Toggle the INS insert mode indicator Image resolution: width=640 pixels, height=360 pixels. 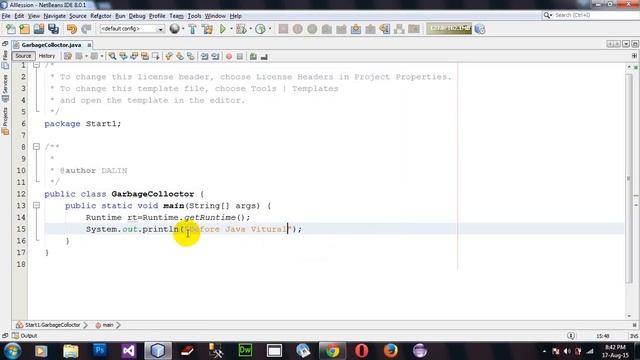pos(633,336)
